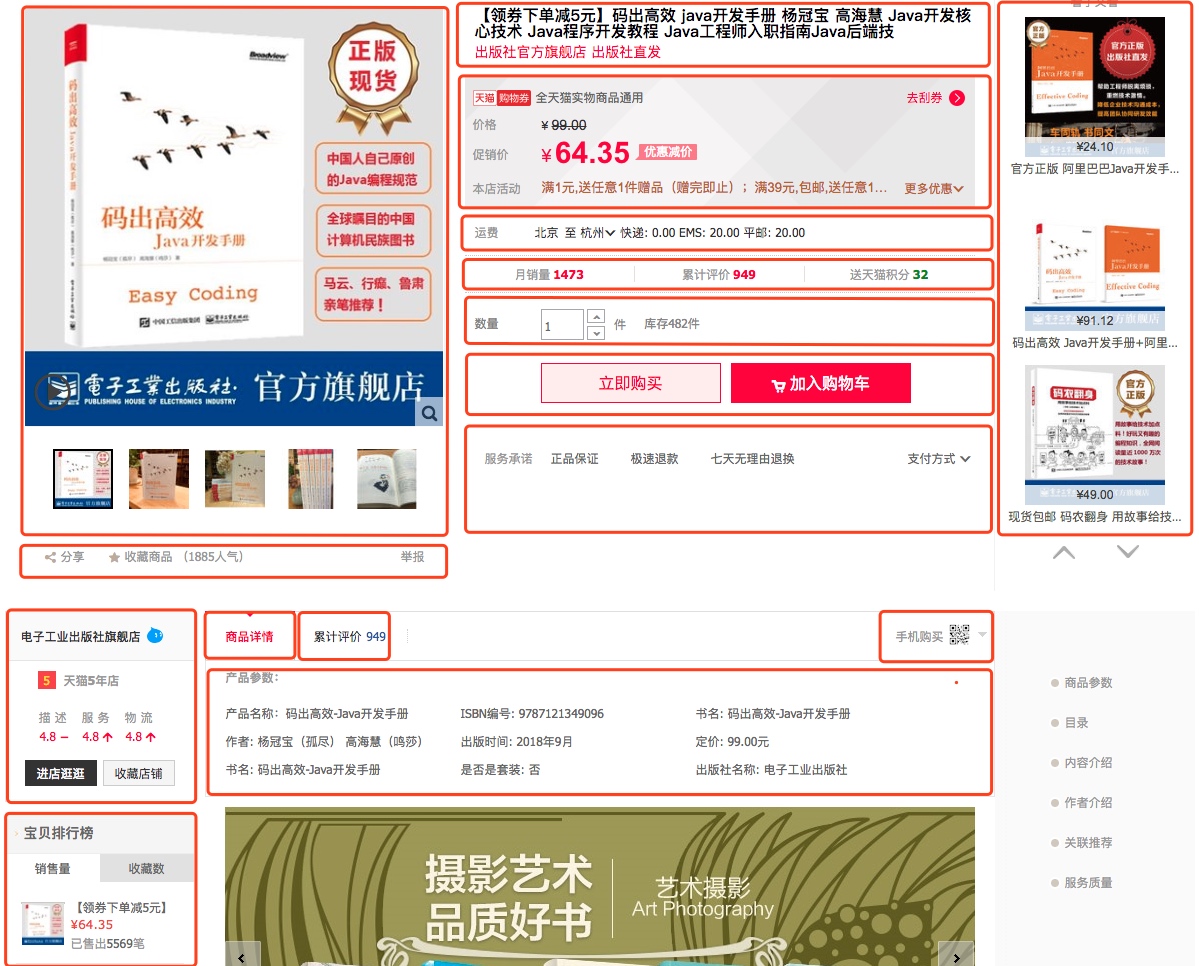
Task: Click the 加入购物车 add to cart button
Action: click(x=820, y=383)
